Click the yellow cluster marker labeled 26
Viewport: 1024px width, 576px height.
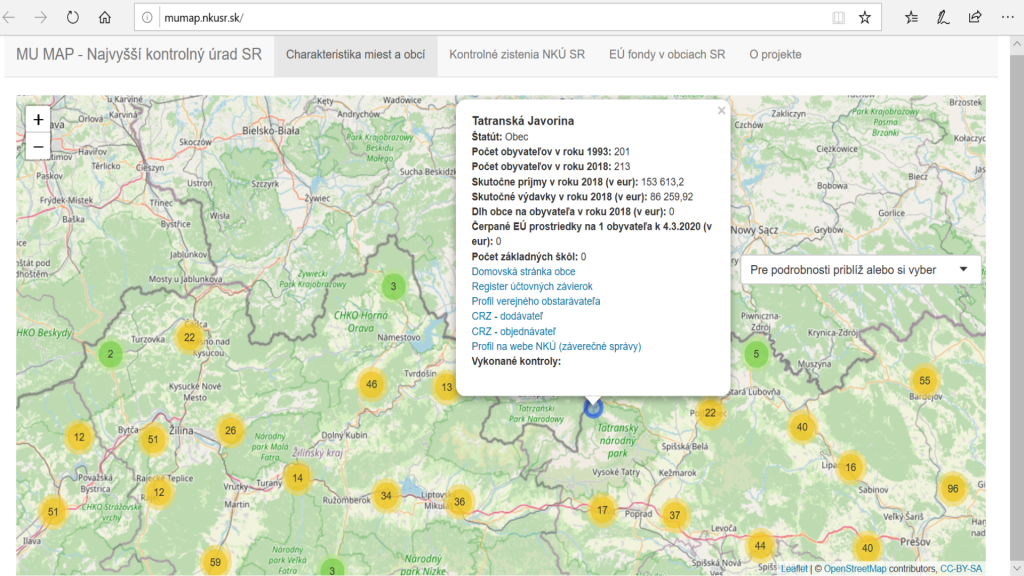231,431
